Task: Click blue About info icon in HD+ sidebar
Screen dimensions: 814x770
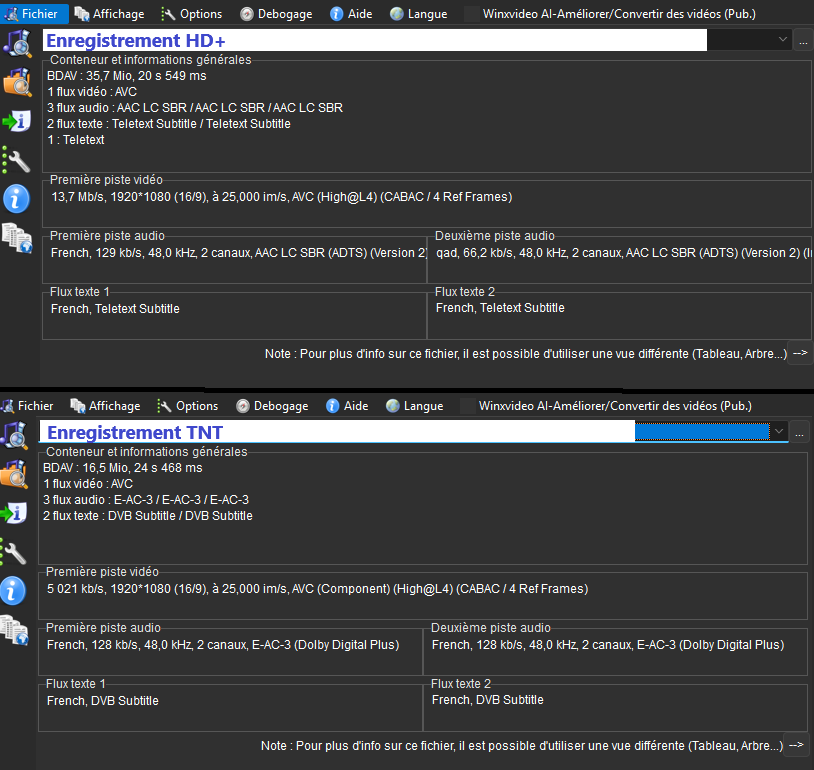Action: point(17,199)
